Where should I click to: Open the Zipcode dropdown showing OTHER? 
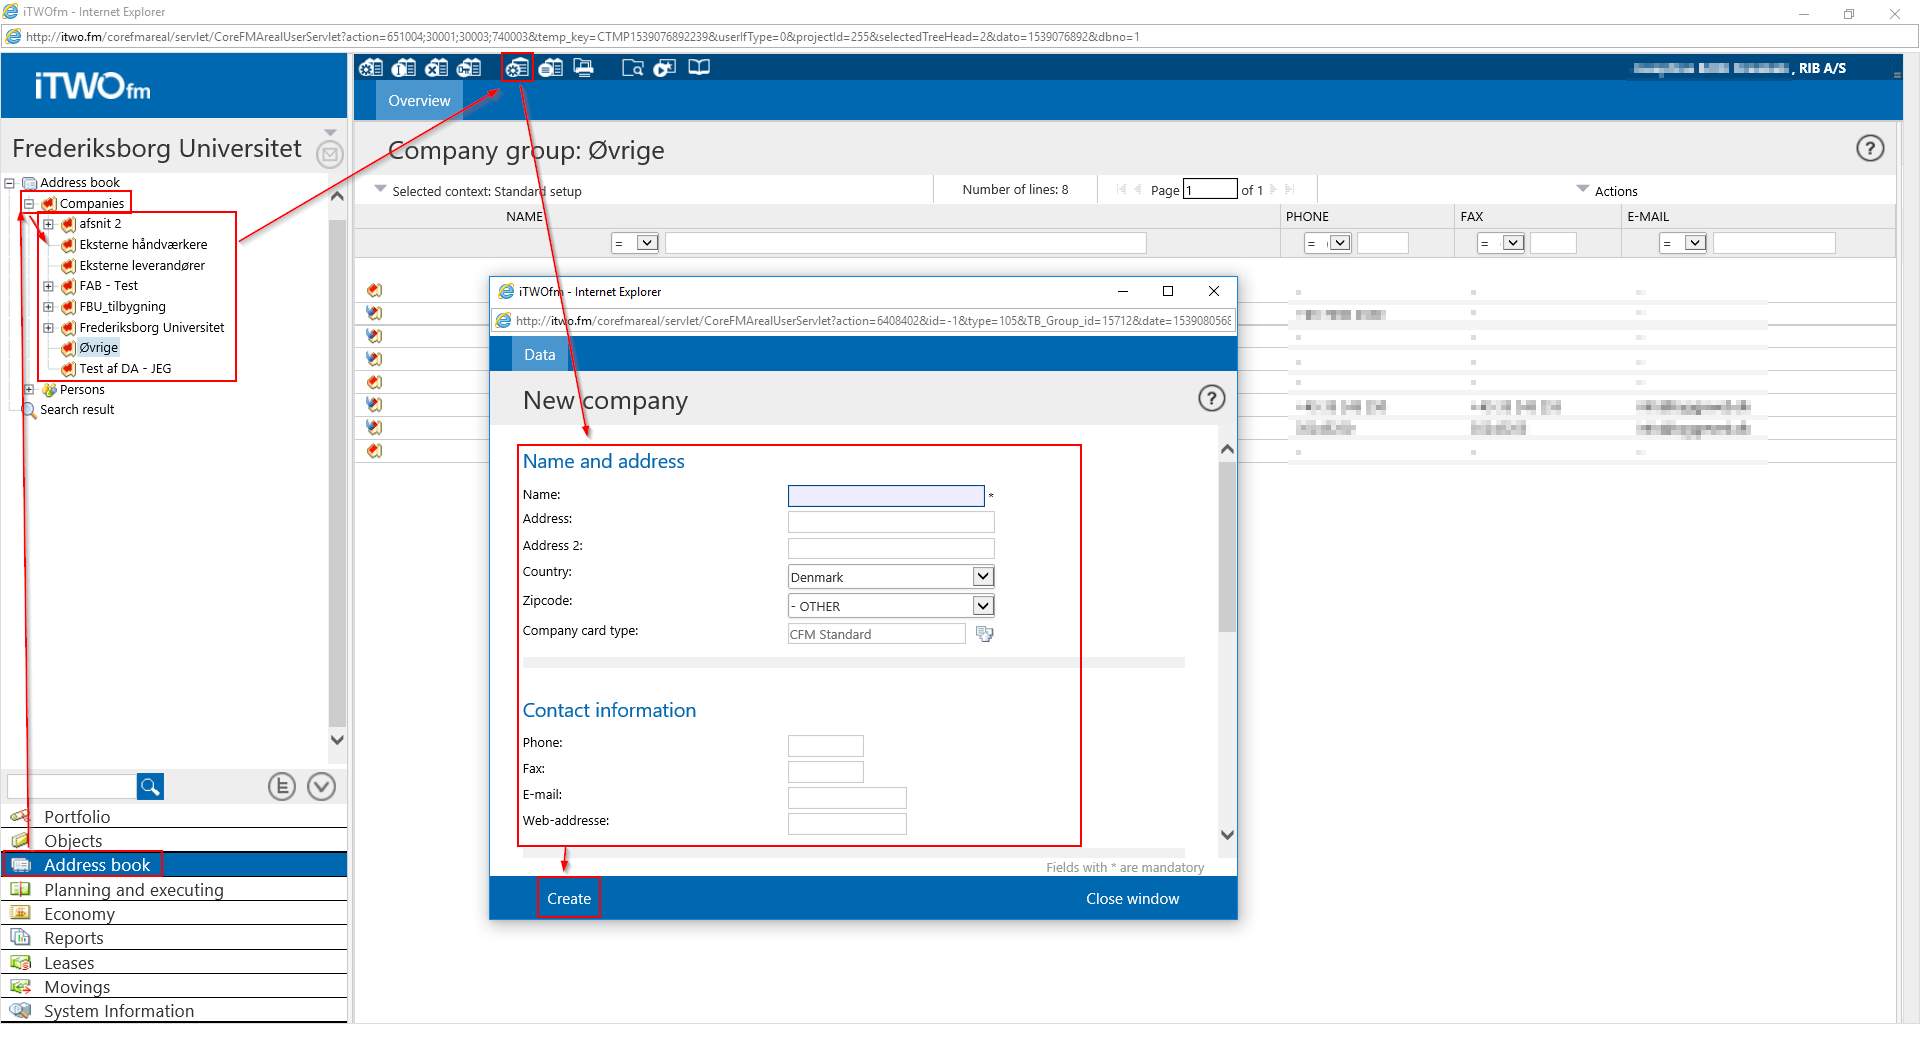[x=983, y=606]
